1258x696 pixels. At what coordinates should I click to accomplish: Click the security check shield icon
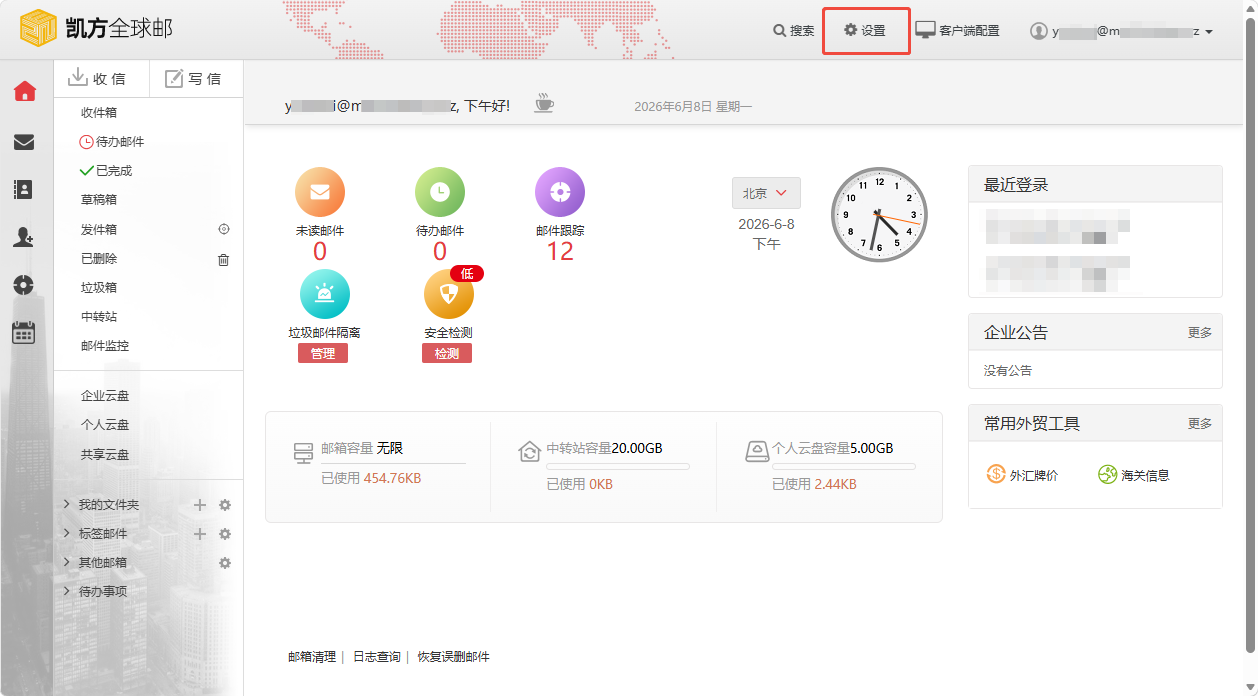pyautogui.click(x=449, y=295)
